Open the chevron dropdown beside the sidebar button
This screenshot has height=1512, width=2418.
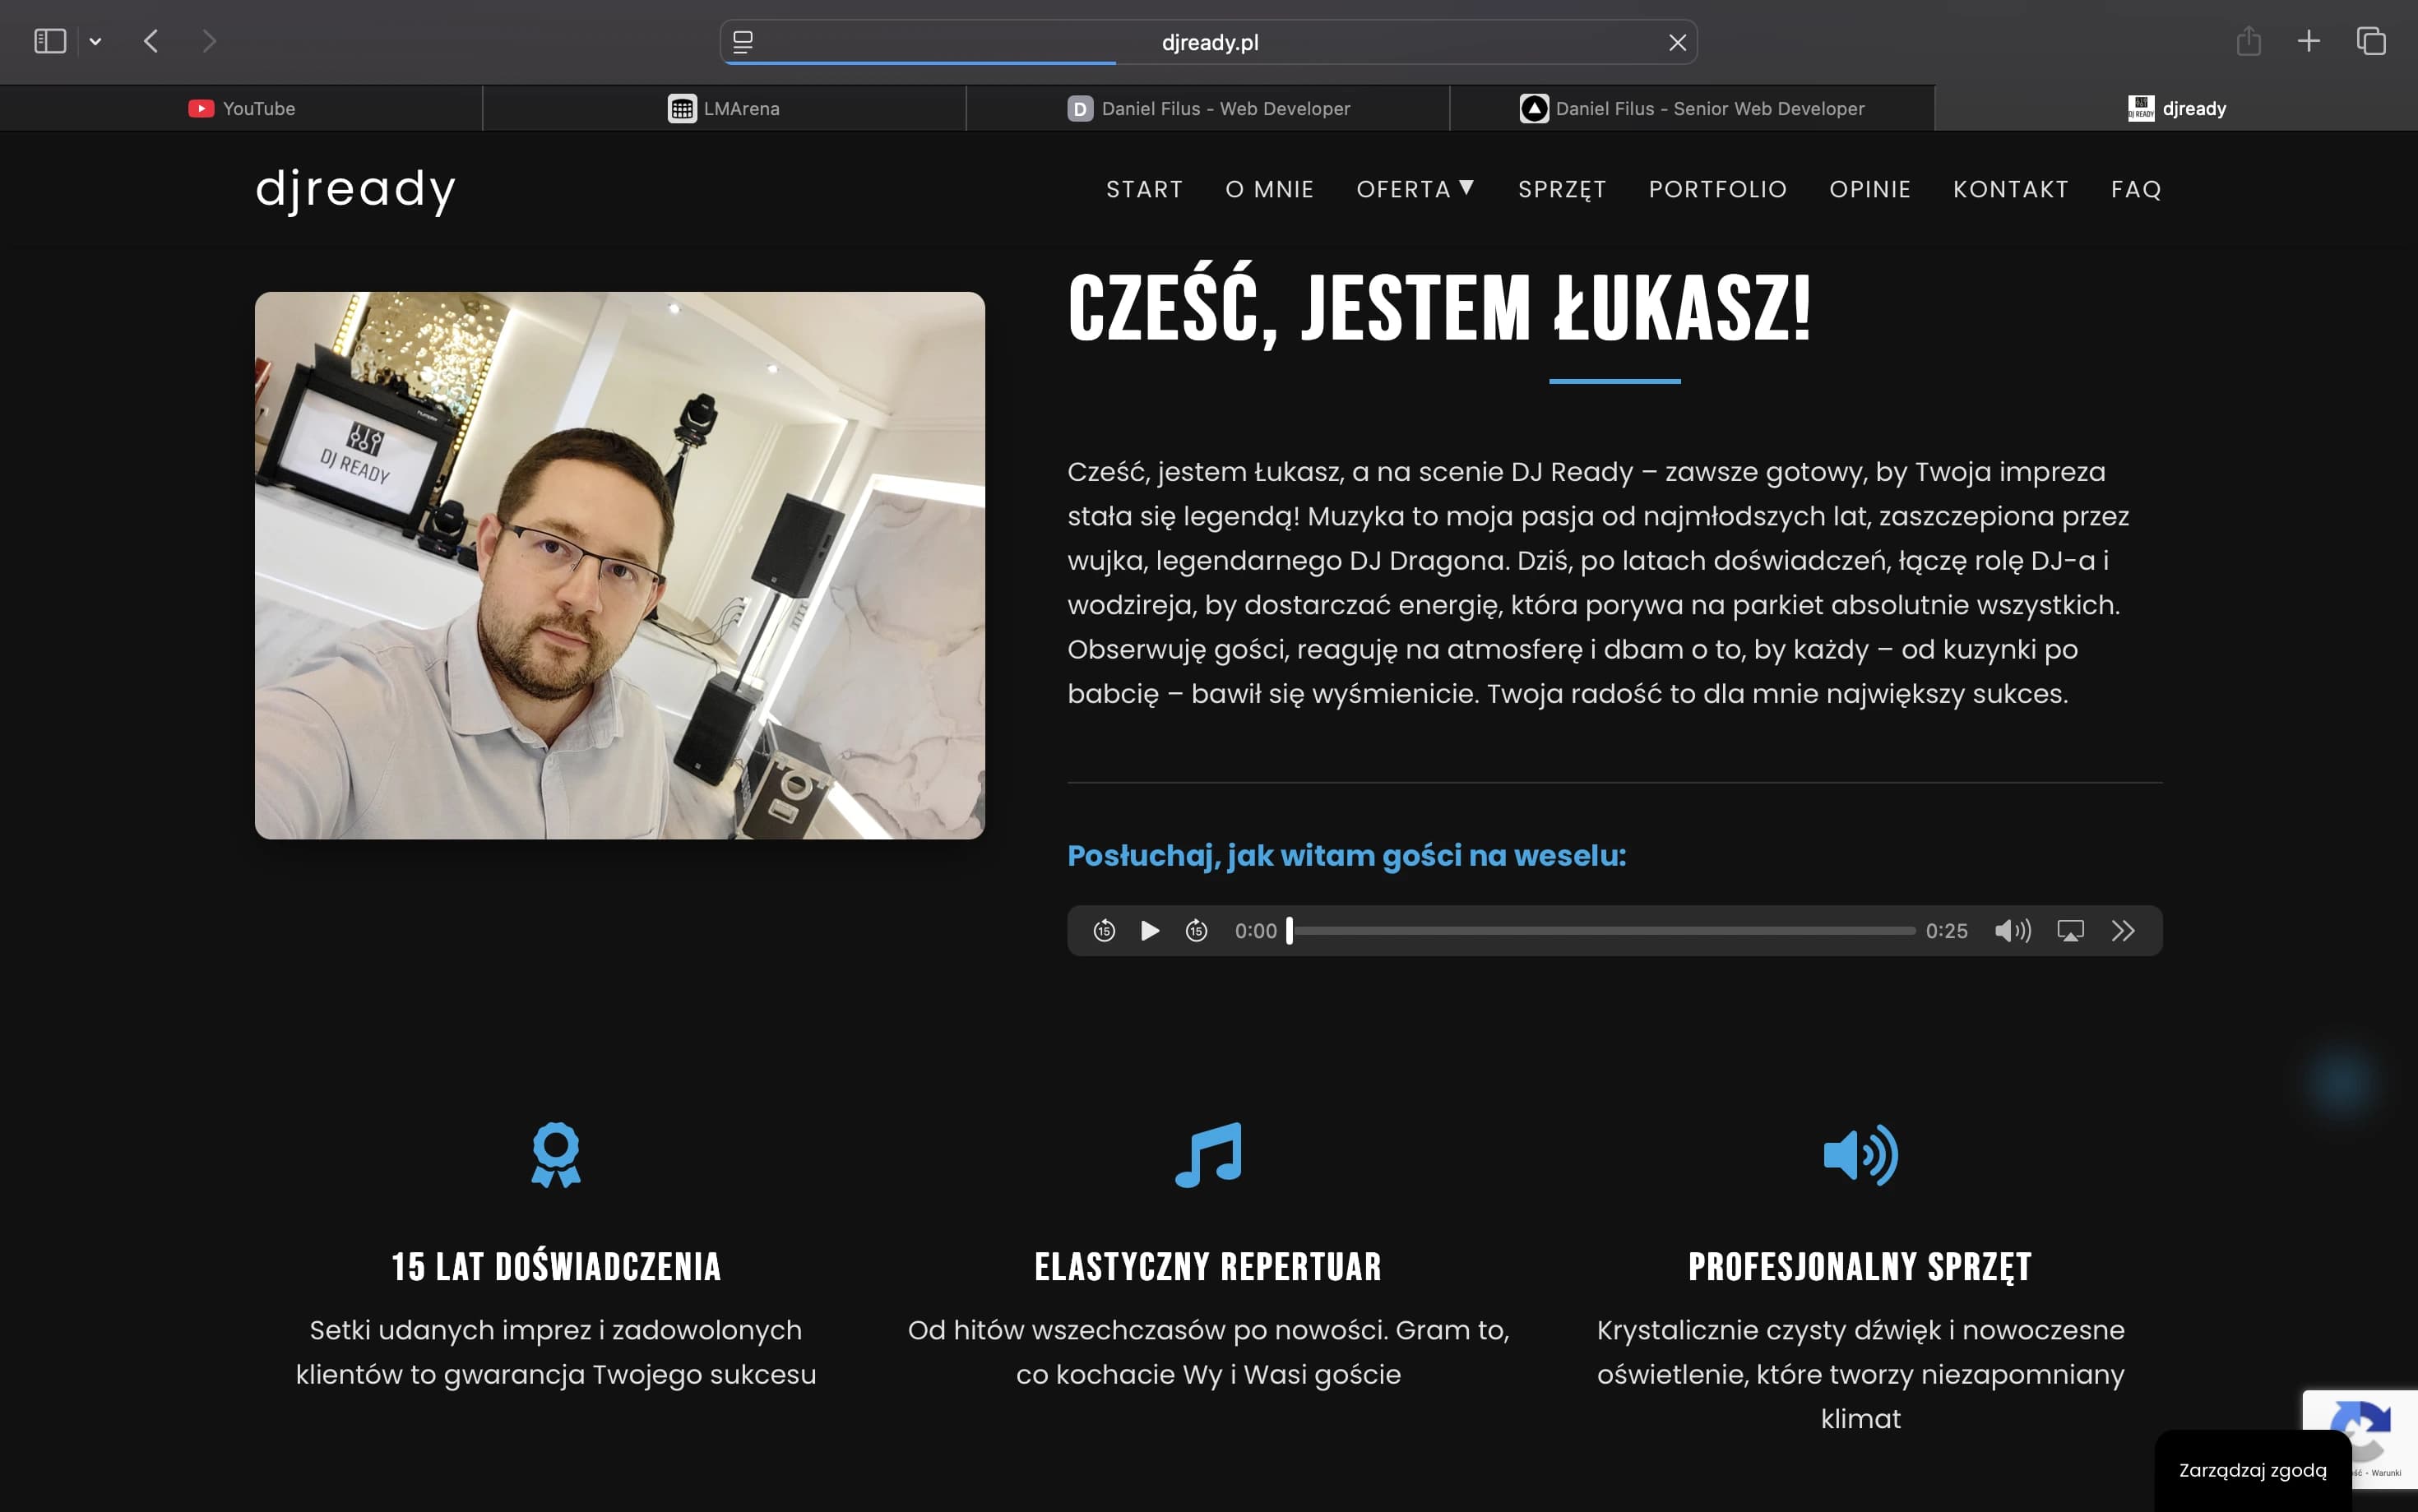(96, 41)
